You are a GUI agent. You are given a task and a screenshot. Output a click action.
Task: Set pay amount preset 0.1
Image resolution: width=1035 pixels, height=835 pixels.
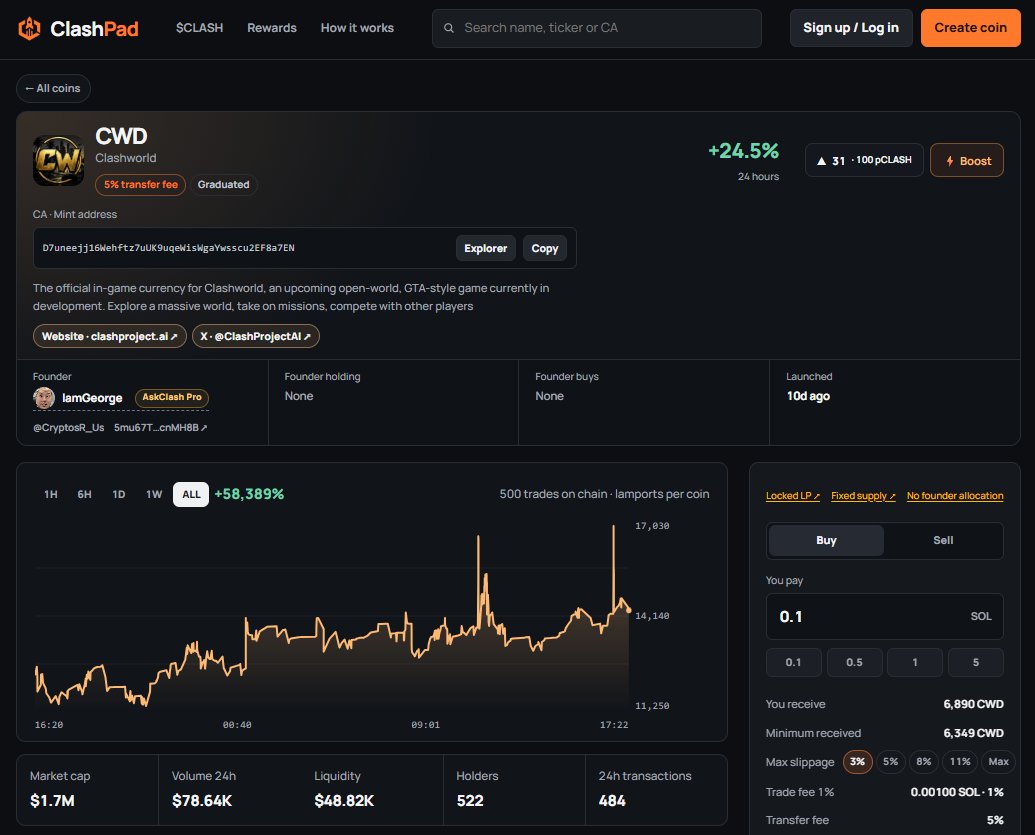[x=793, y=663]
